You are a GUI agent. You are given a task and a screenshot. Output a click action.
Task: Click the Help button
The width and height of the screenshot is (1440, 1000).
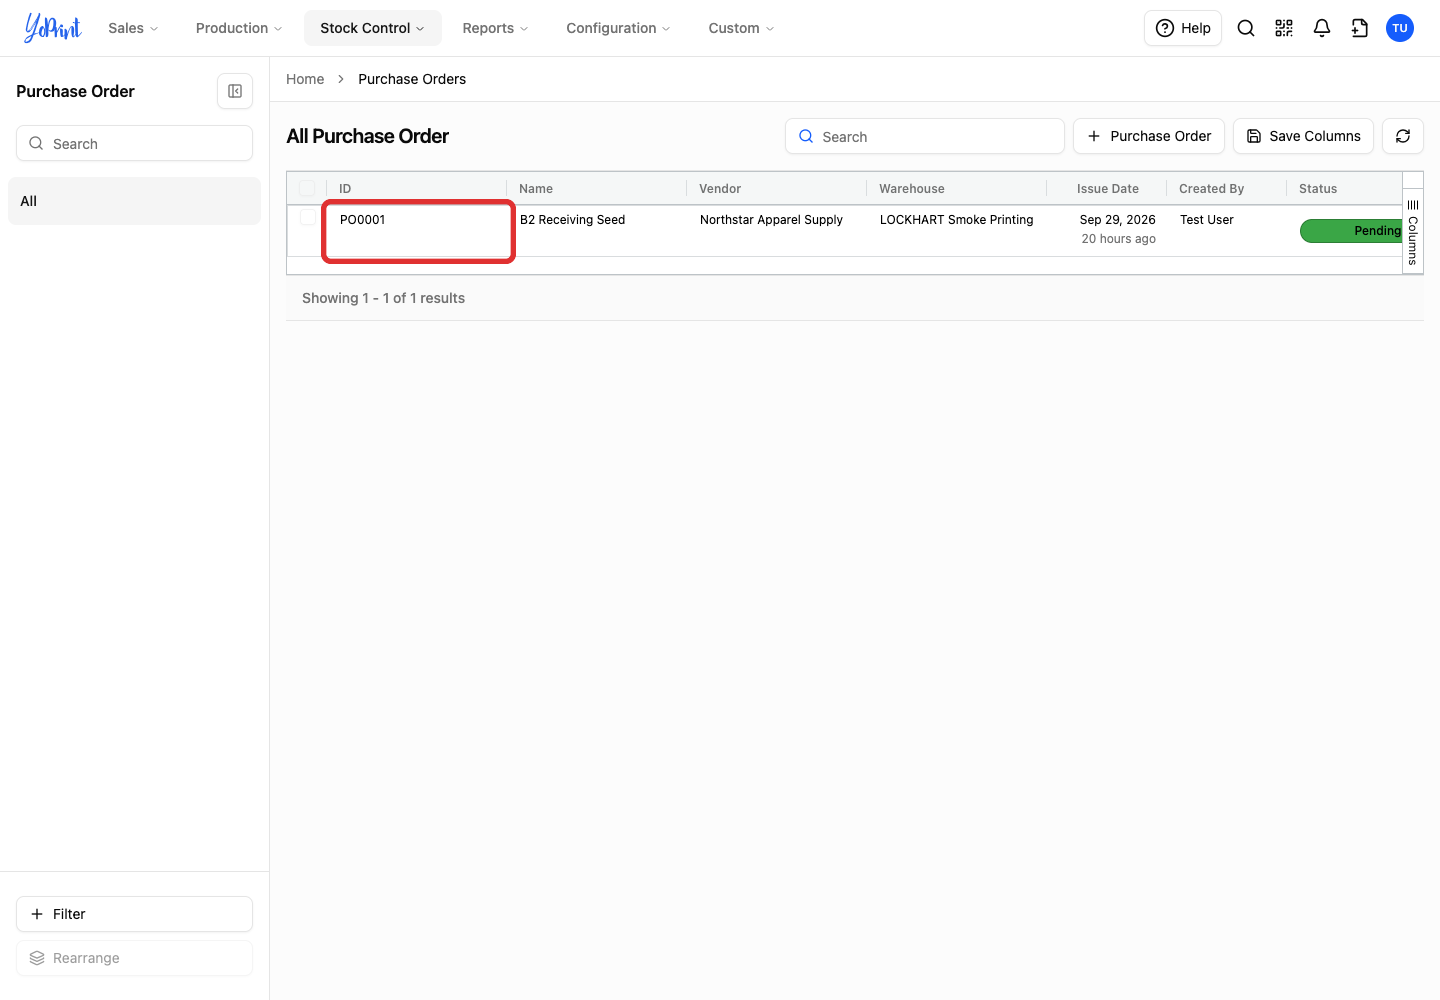1183,28
